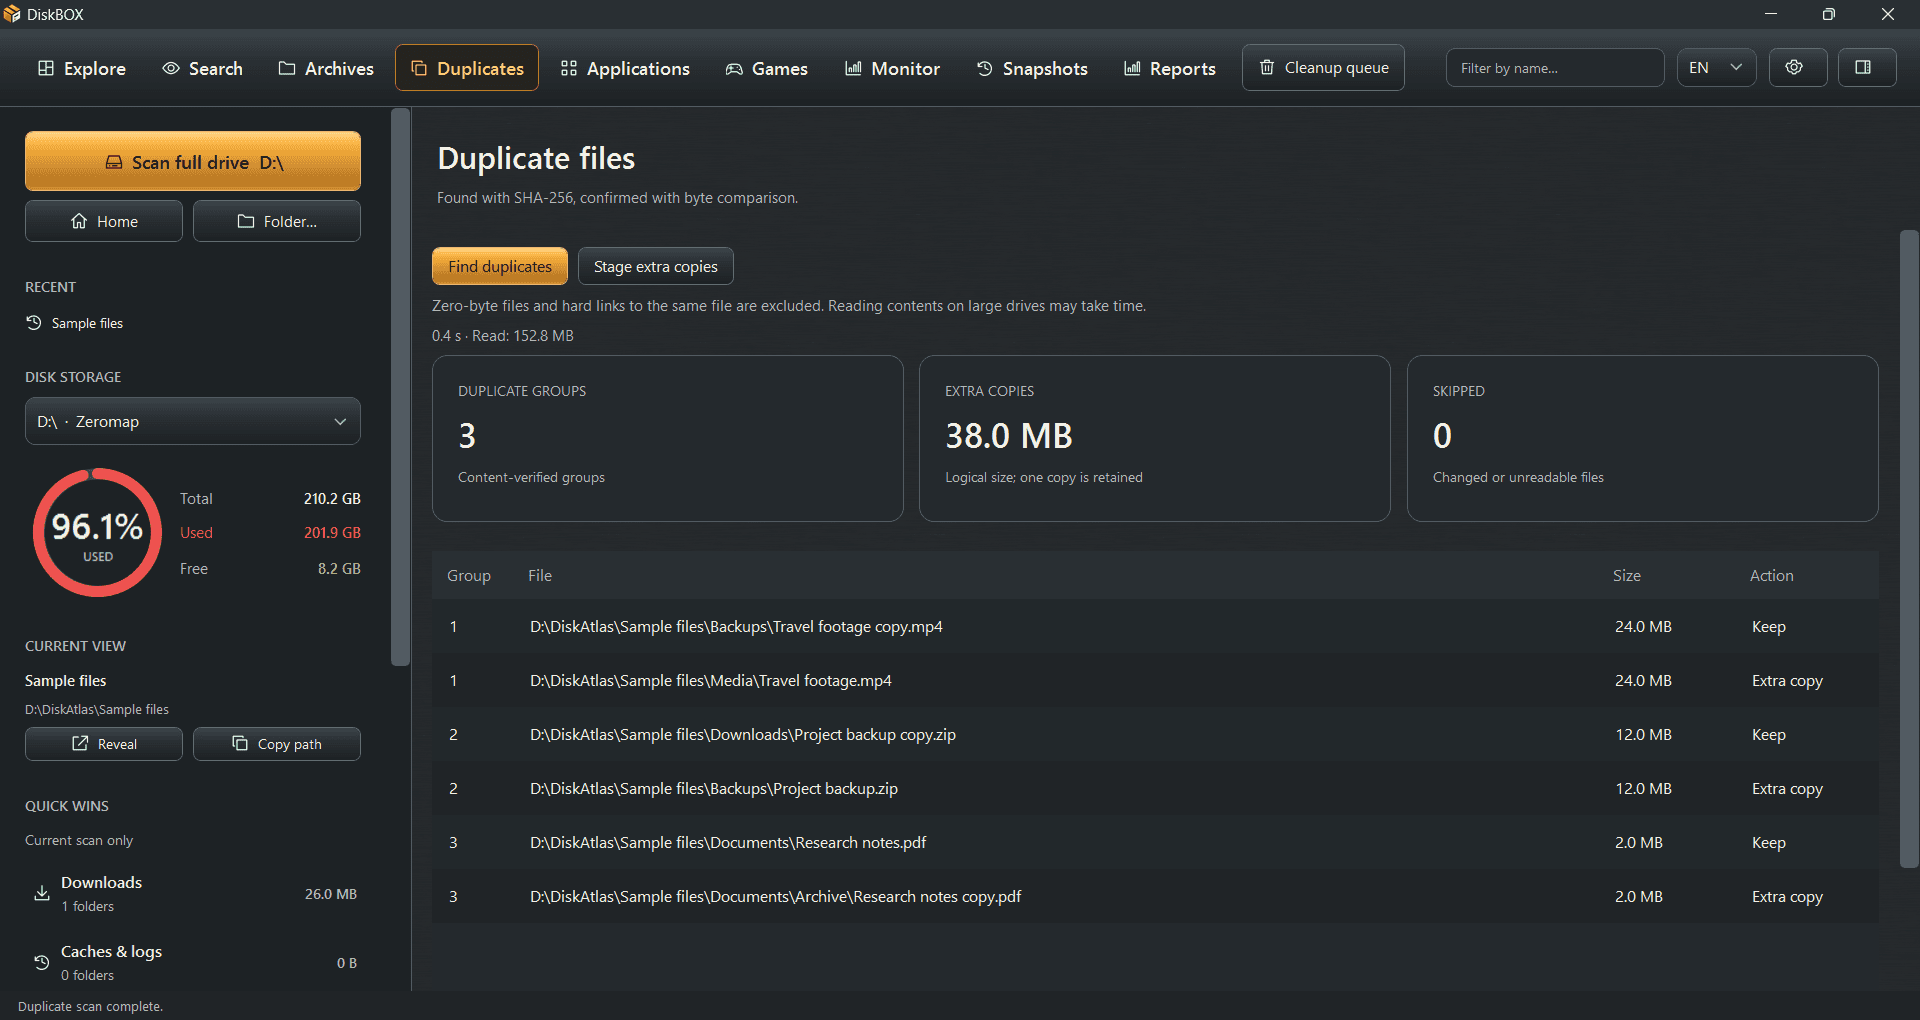Open the Games tab

point(767,68)
